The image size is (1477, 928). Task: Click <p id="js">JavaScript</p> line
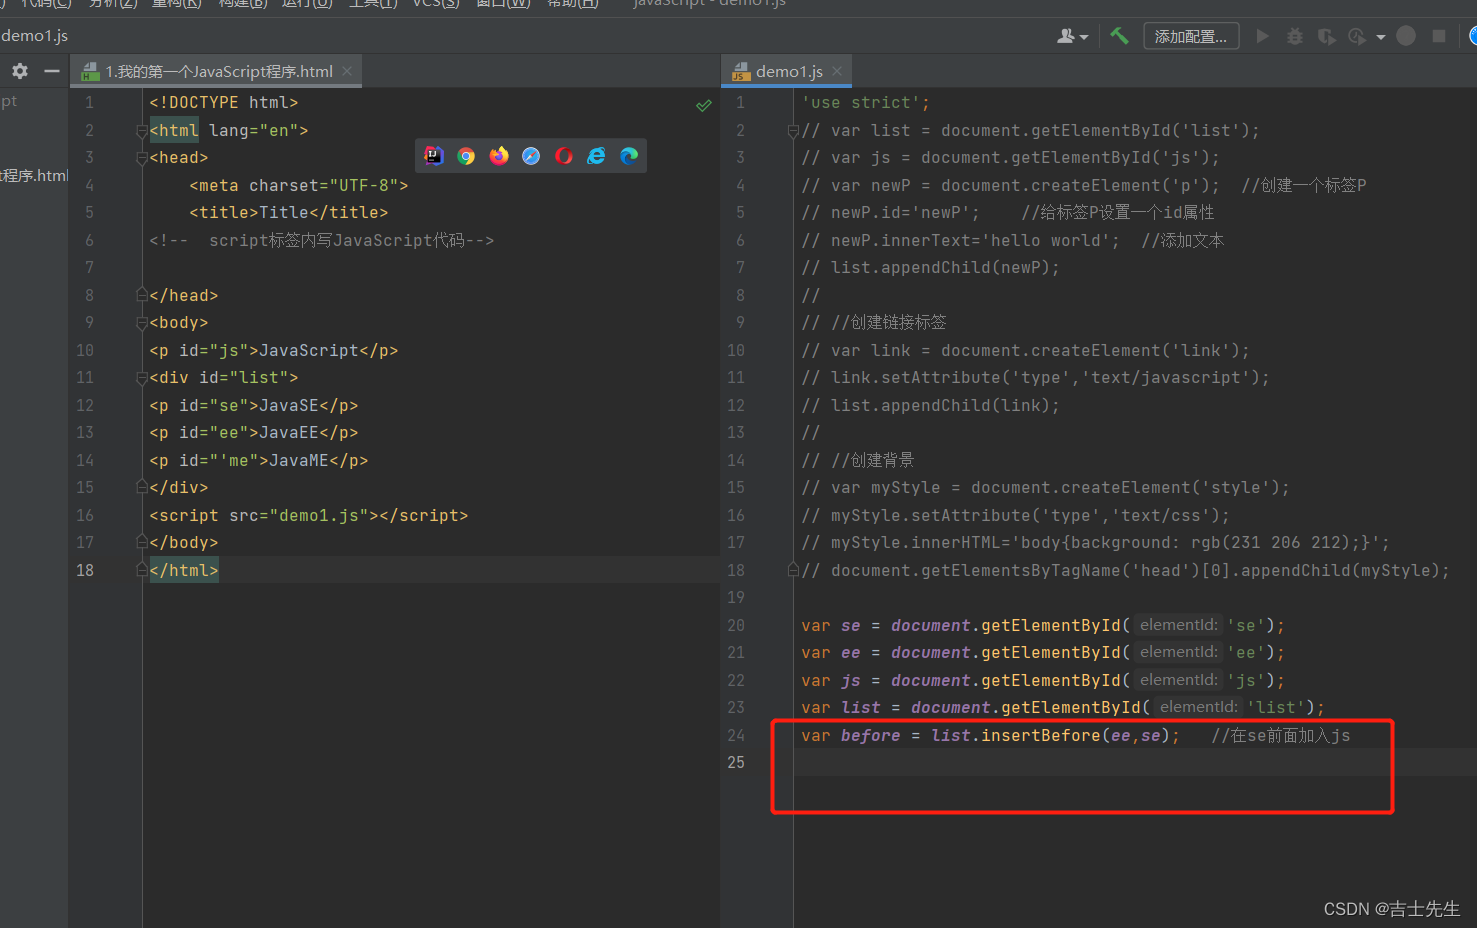pyautogui.click(x=274, y=350)
